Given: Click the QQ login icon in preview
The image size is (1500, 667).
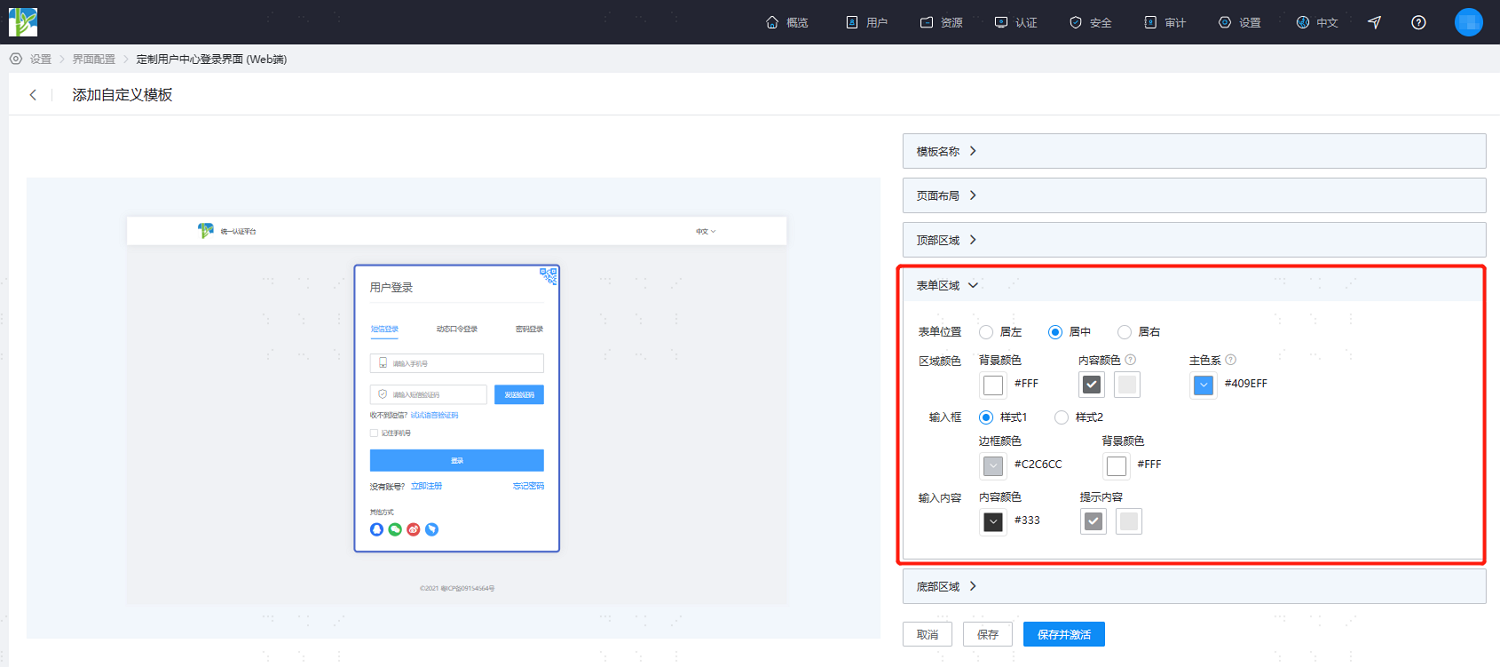Looking at the screenshot, I should point(377,529).
